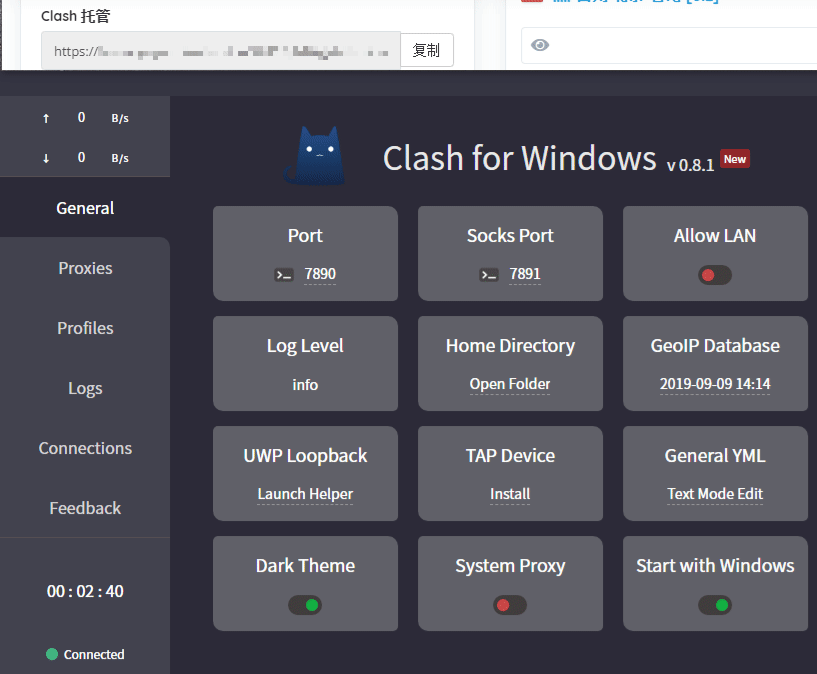Click Launch Helper for UWP Loopback
This screenshot has width=817, height=674.
[305, 494]
